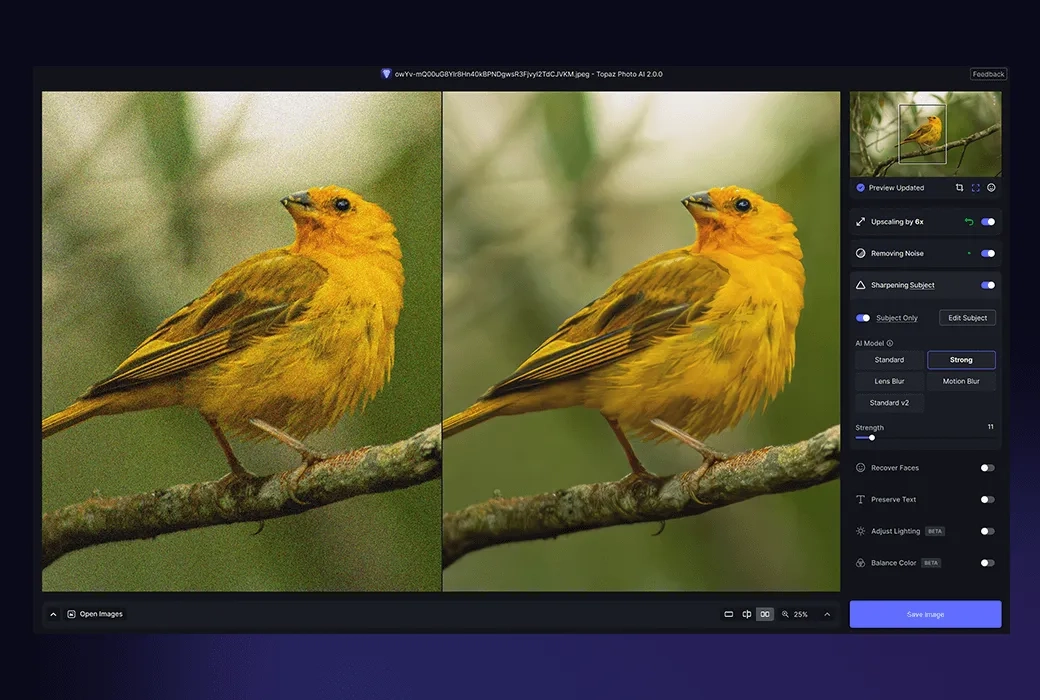Click the Preview Updated status text

click(x=896, y=188)
